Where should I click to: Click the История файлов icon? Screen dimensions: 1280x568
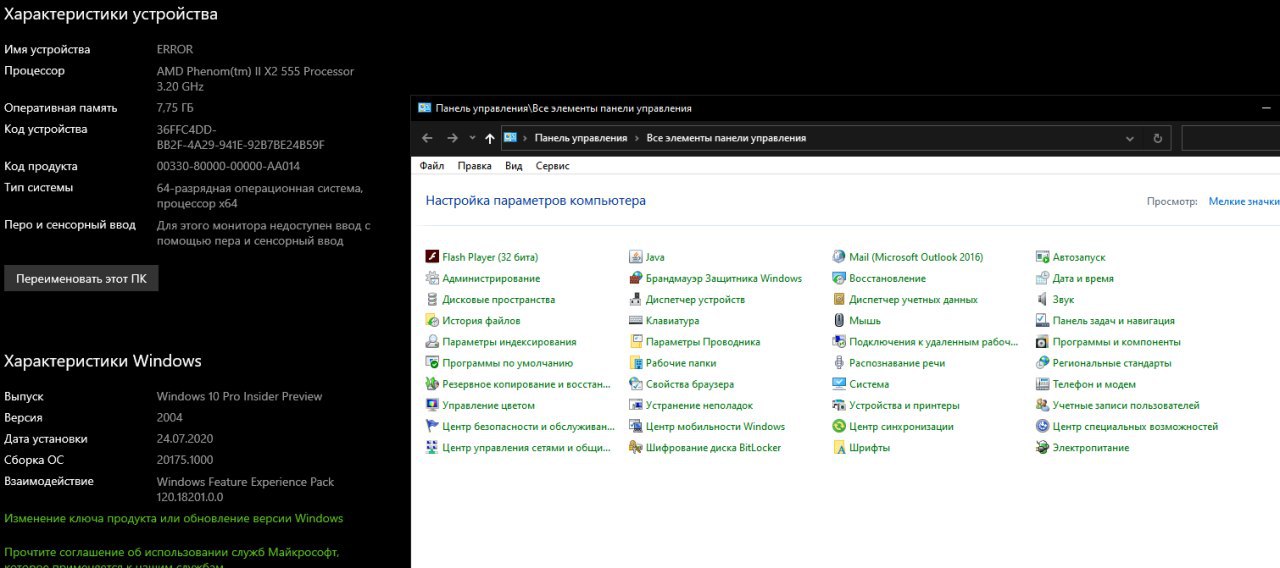coord(432,321)
